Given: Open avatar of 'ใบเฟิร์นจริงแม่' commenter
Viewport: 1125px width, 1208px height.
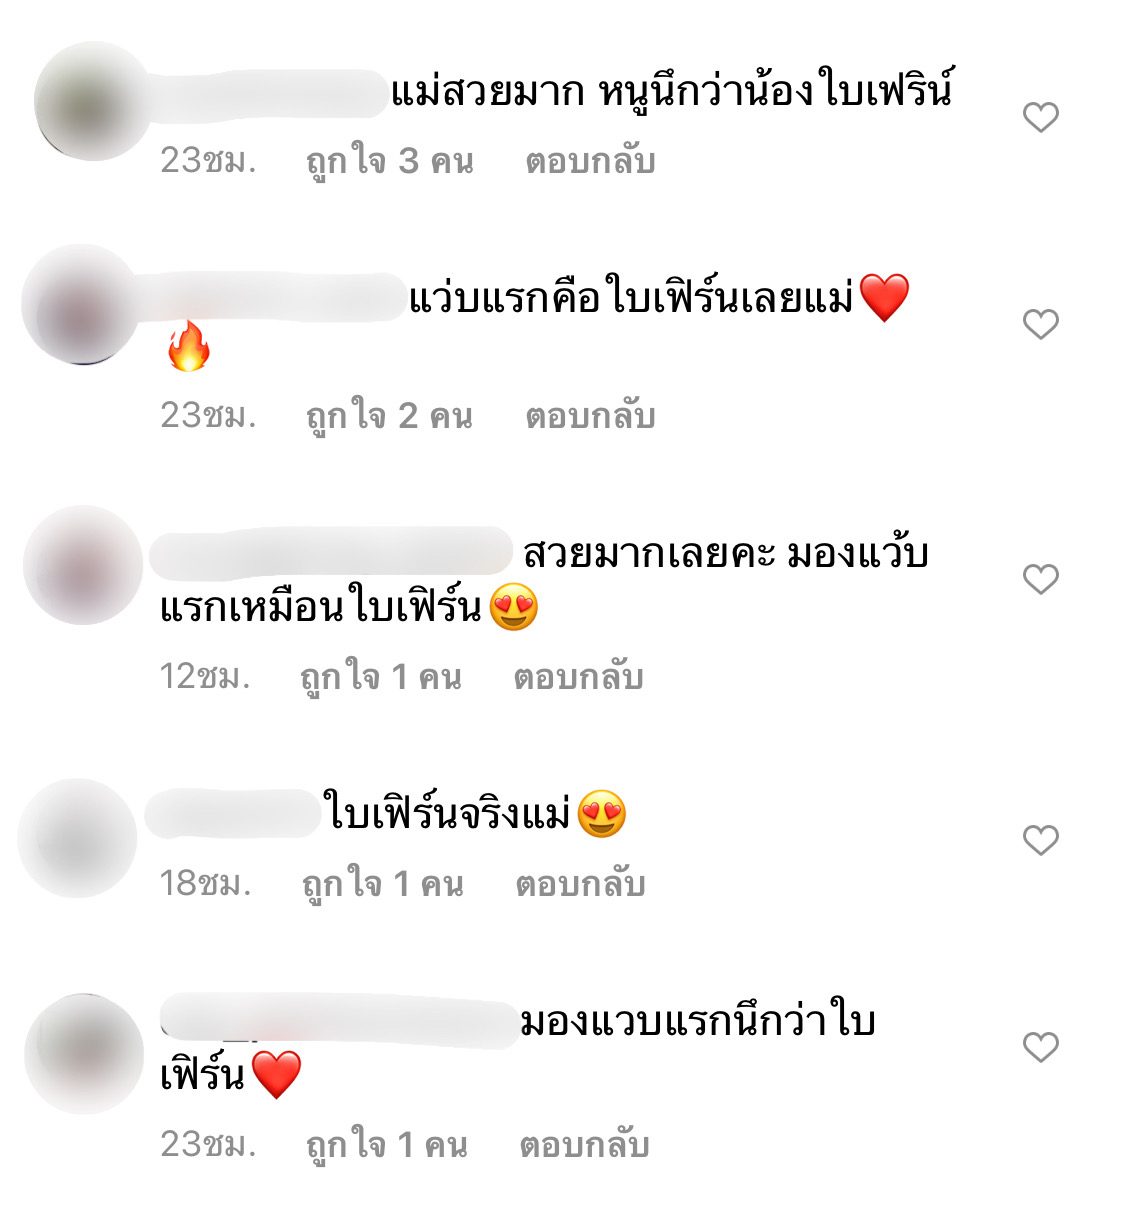Looking at the screenshot, I should tap(78, 838).
